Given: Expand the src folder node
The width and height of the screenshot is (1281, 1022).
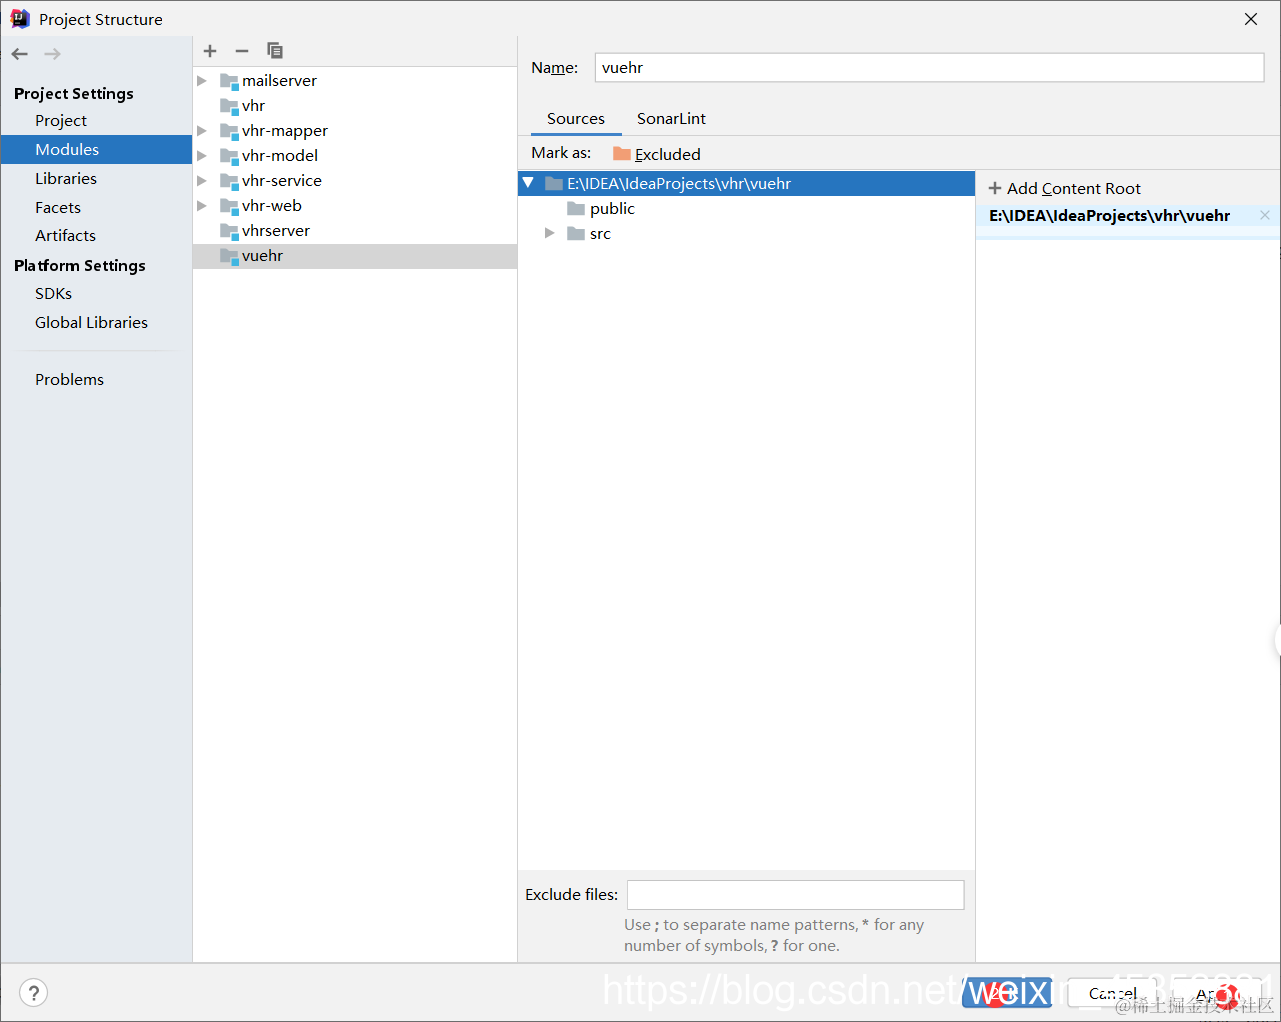Looking at the screenshot, I should 549,234.
